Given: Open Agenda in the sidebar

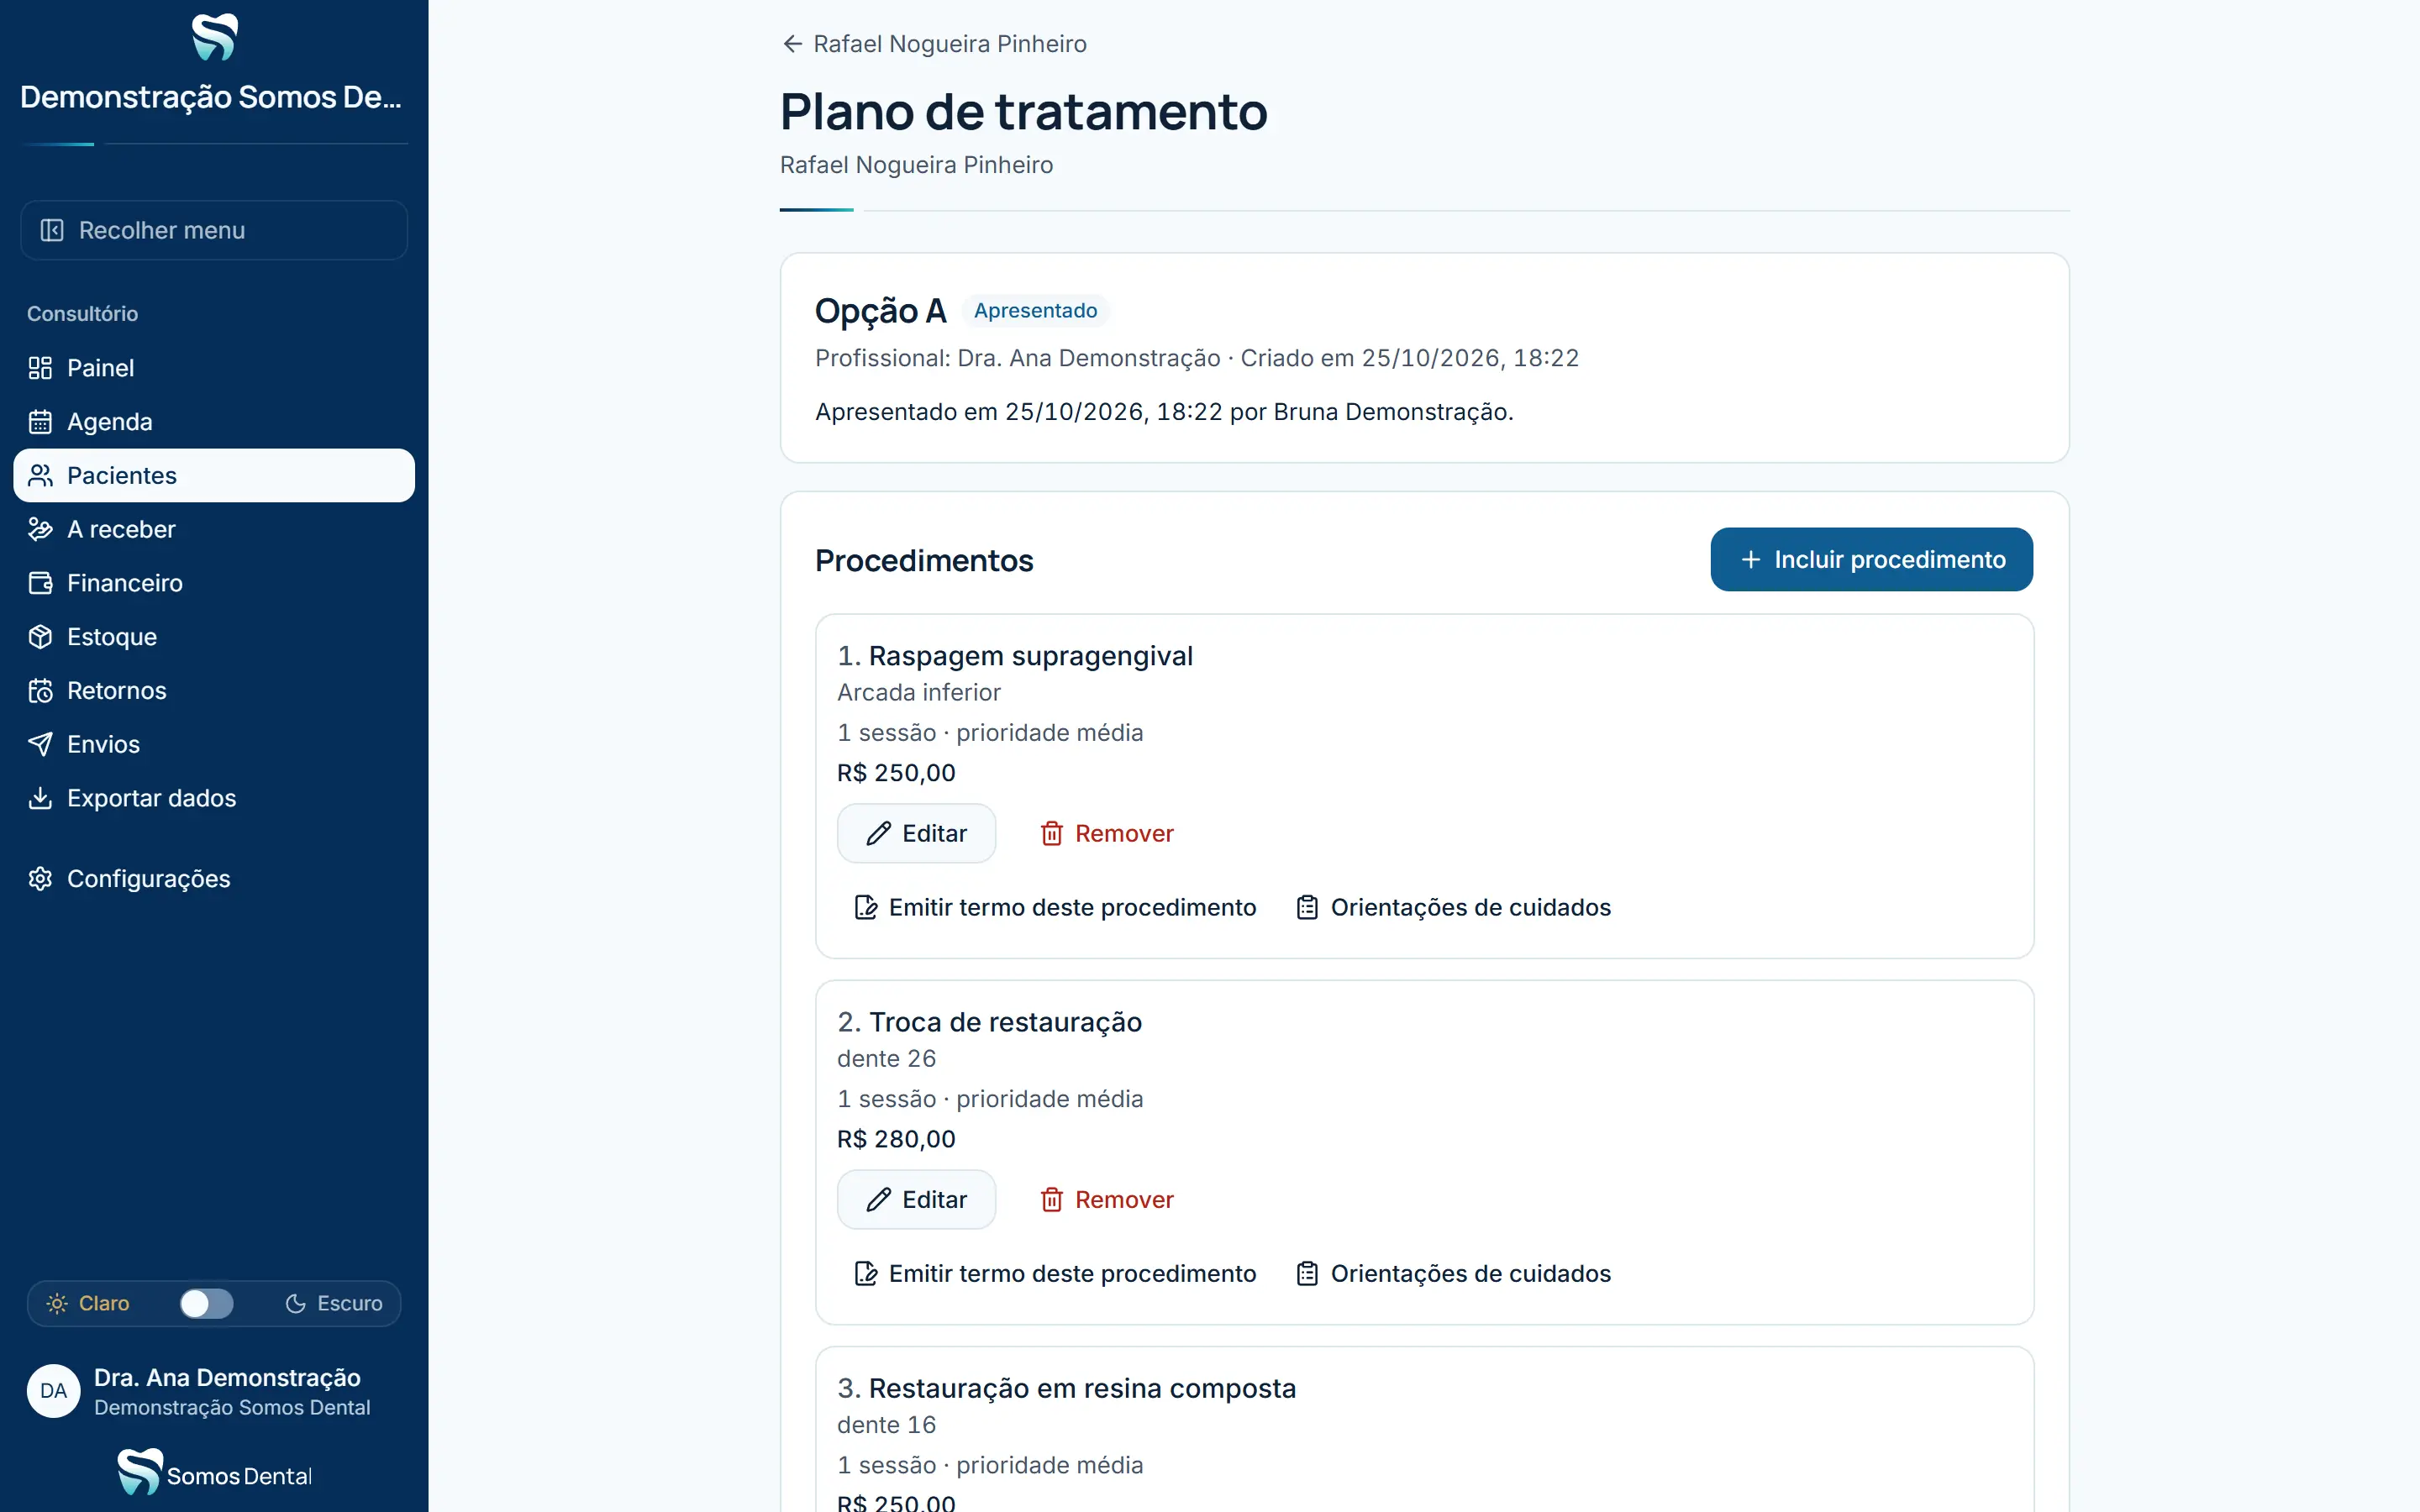Looking at the screenshot, I should pos(214,422).
